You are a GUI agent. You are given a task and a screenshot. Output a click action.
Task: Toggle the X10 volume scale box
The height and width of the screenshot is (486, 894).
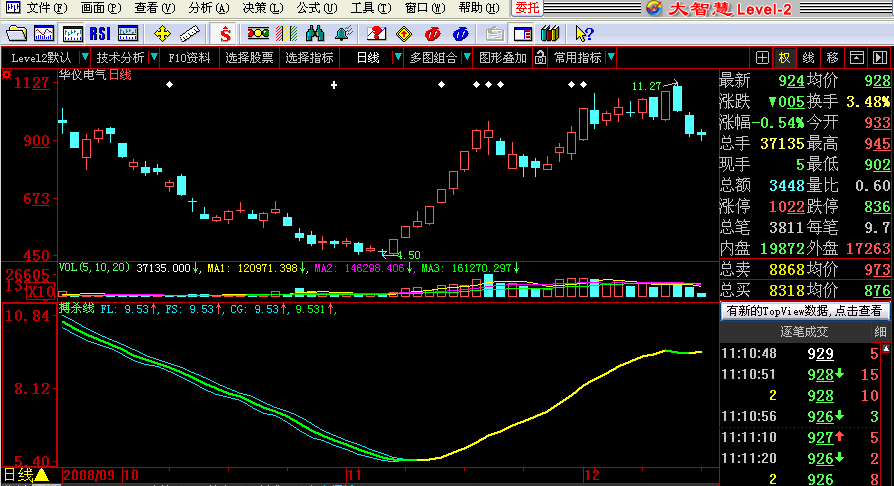click(40, 291)
